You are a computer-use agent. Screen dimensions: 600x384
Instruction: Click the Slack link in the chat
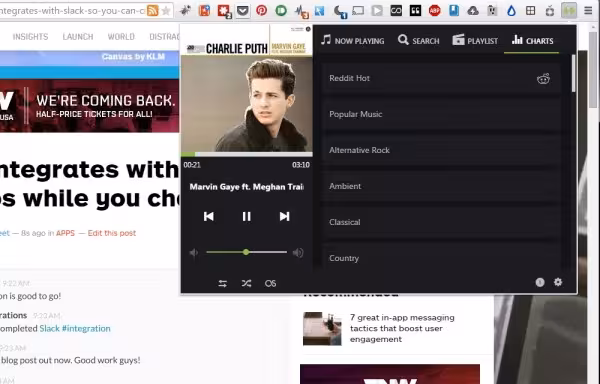pyautogui.click(x=49, y=329)
